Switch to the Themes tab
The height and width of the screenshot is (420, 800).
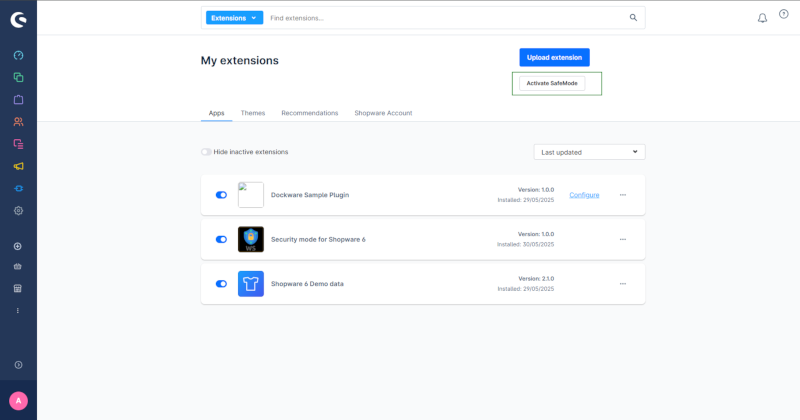coord(253,113)
